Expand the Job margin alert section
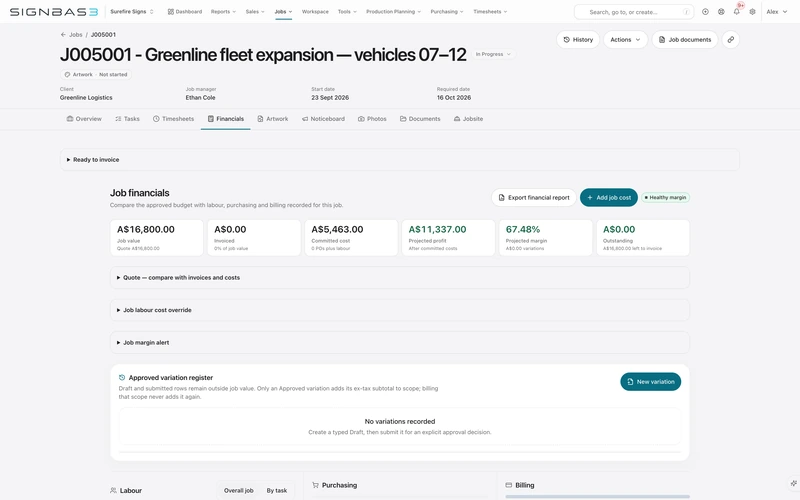 399,342
